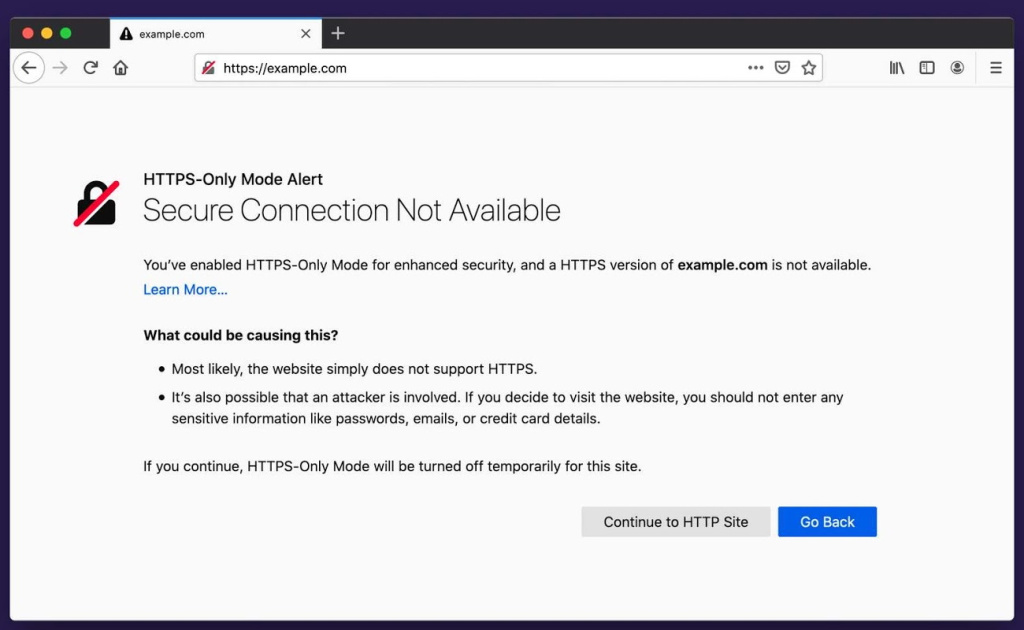Click the broken padlock site identity icon

pos(209,67)
